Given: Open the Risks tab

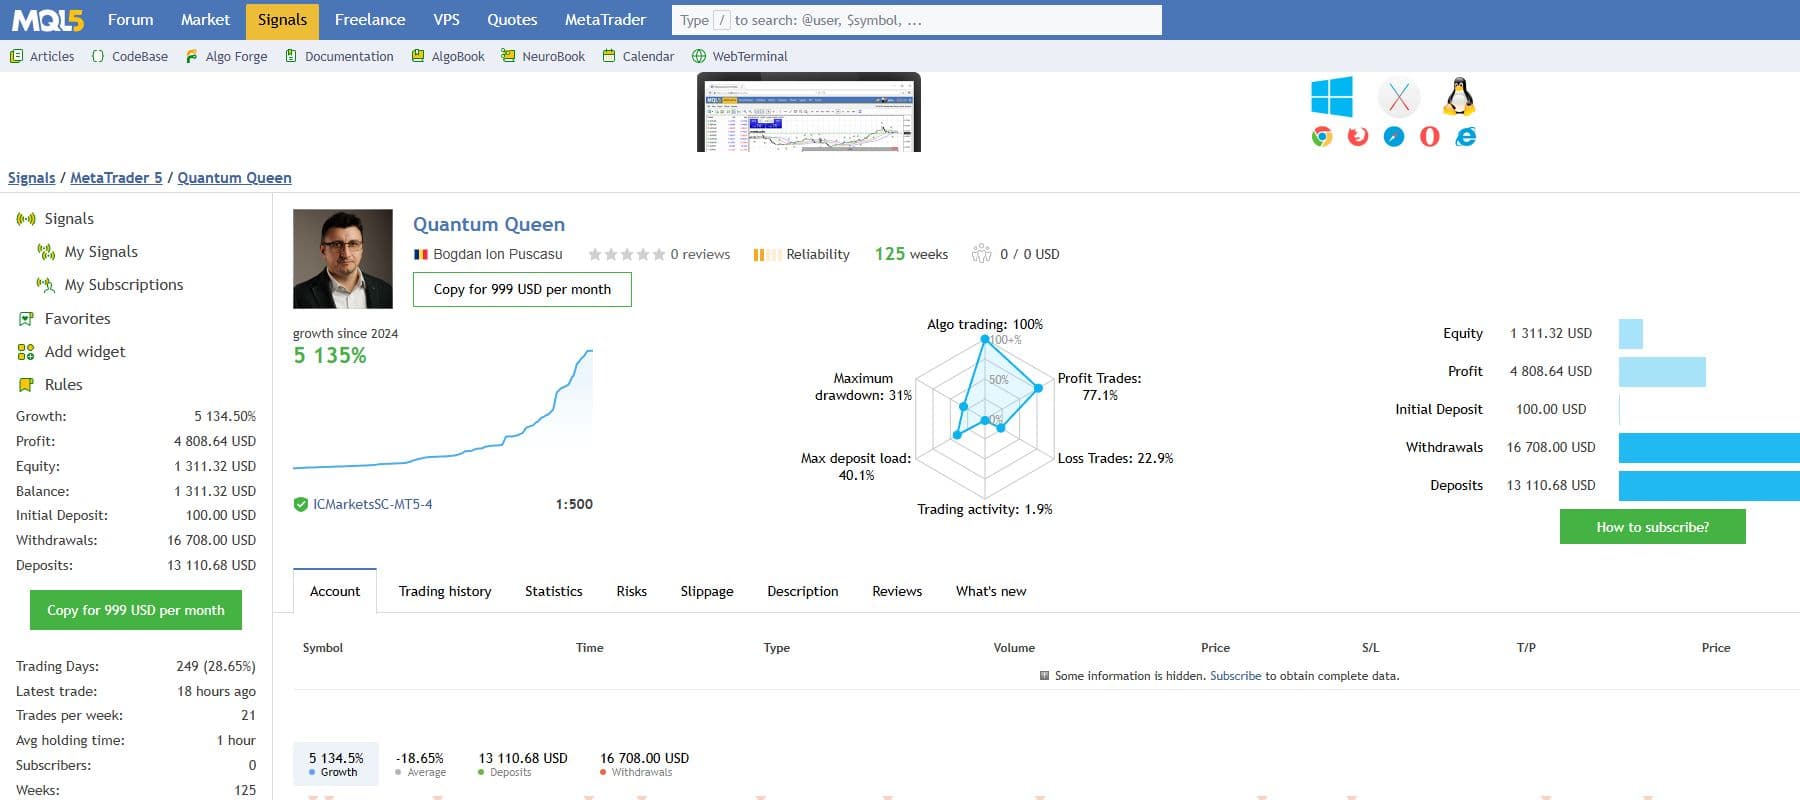Looking at the screenshot, I should point(632,591).
